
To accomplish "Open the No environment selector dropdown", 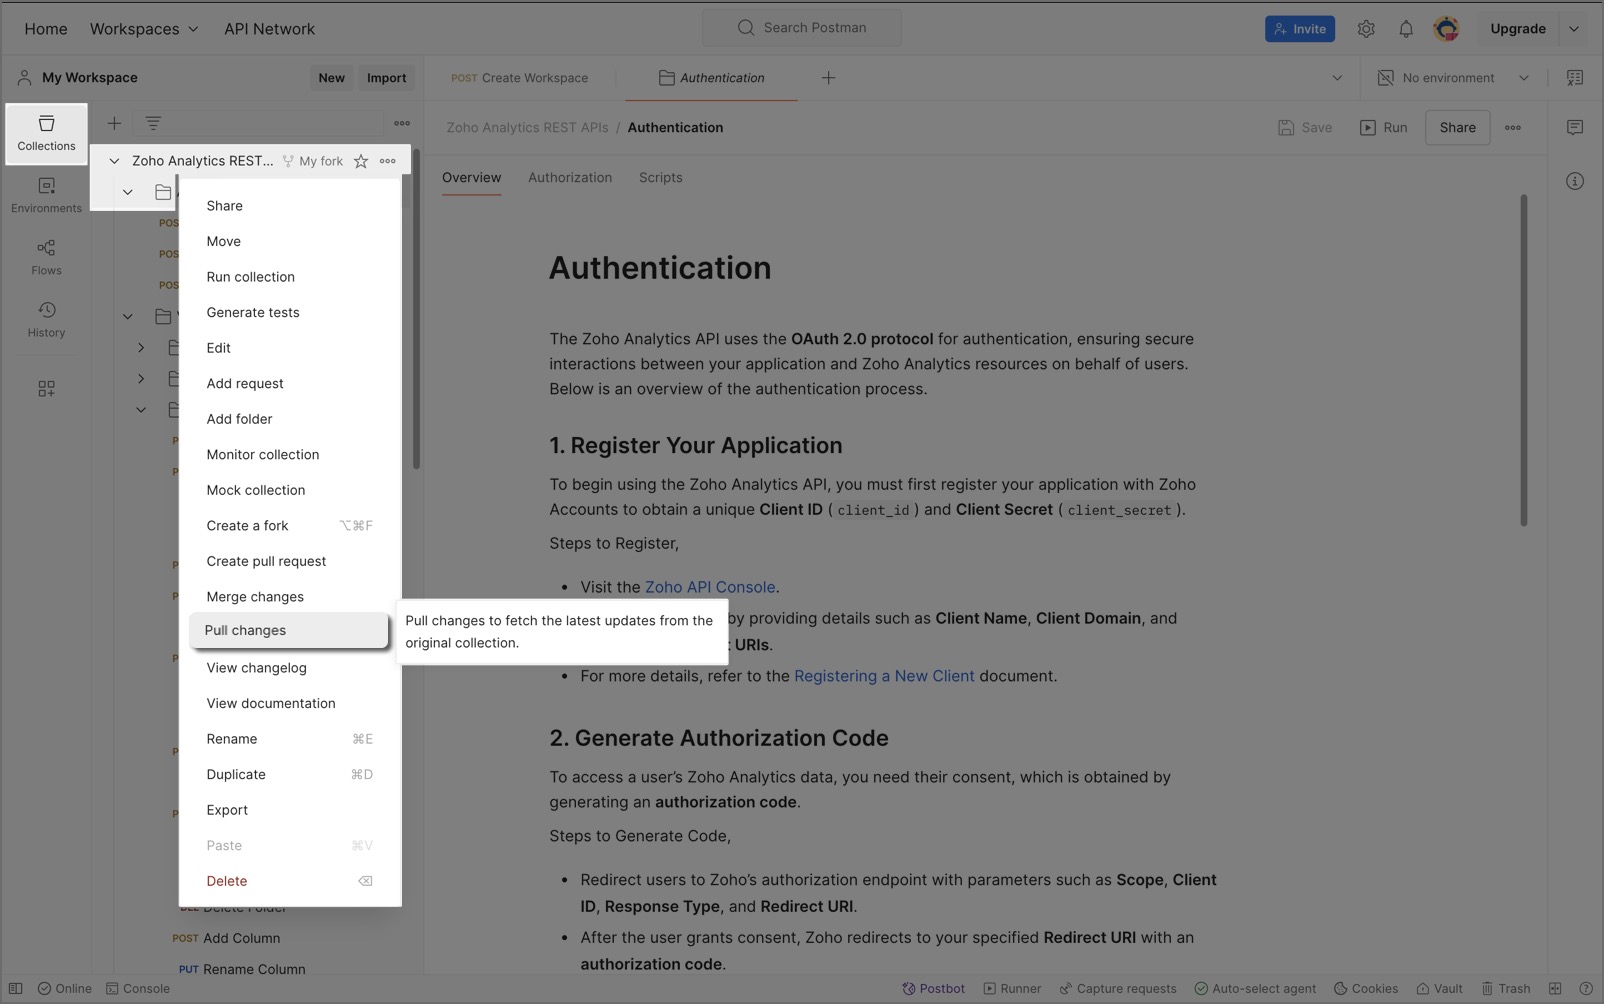I will click(x=1453, y=78).
